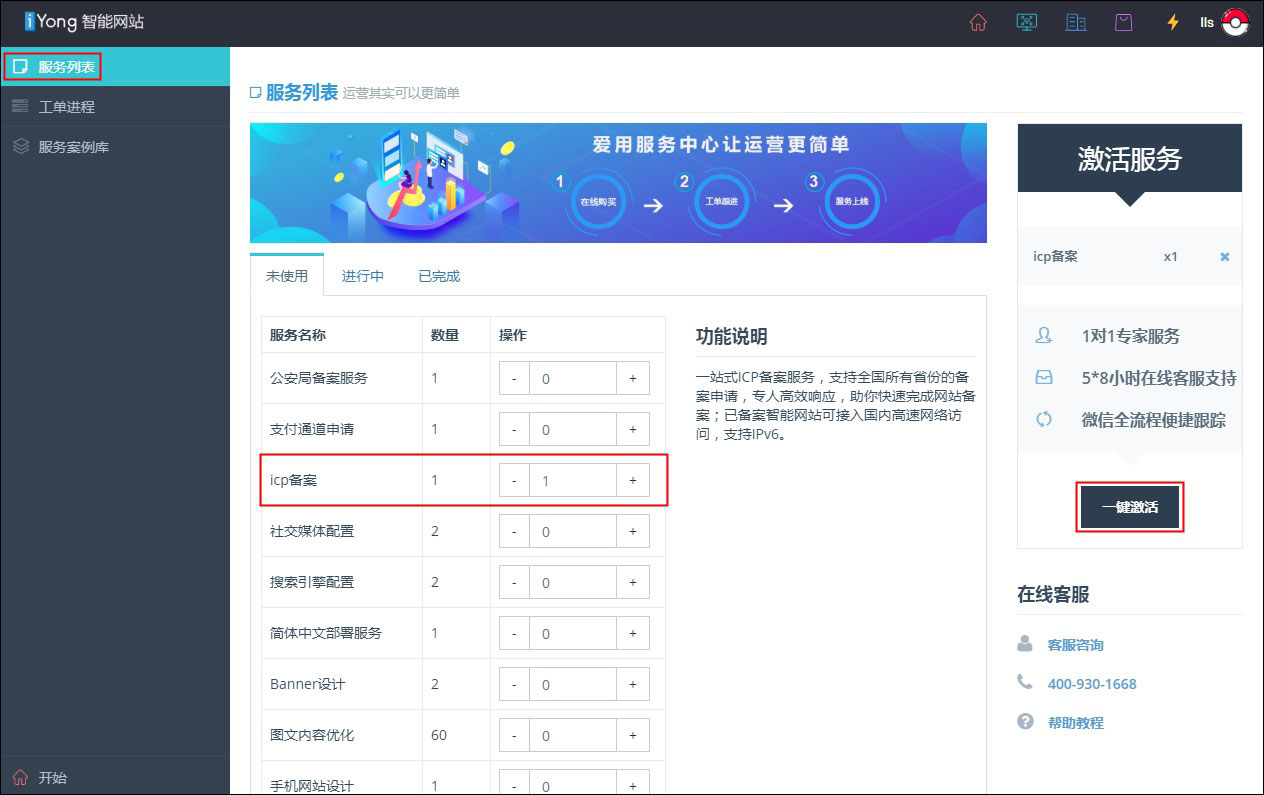The image size is (1264, 795).
Task: Decrease icp备案 quantity with minus button
Action: [514, 480]
